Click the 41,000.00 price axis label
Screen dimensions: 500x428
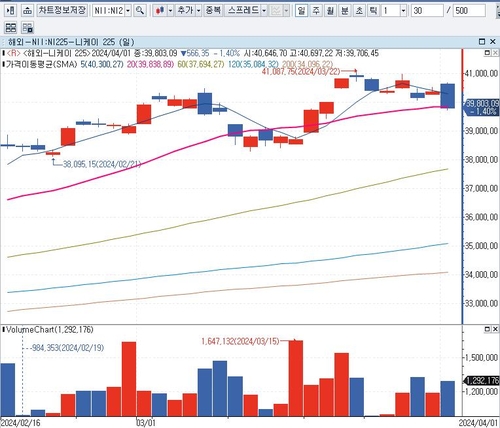[x=482, y=73]
